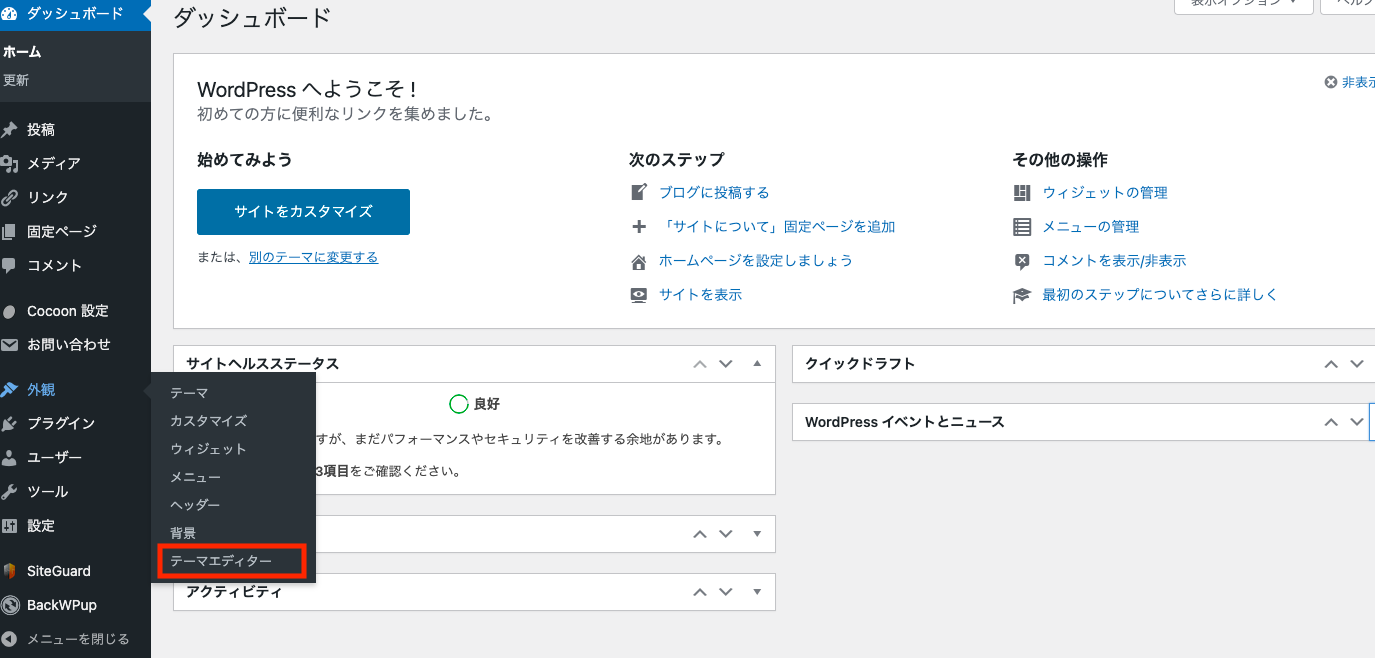The image size is (1375, 658).
Task: Click the monitor icon beside サイトを表示
Action: 639,295
